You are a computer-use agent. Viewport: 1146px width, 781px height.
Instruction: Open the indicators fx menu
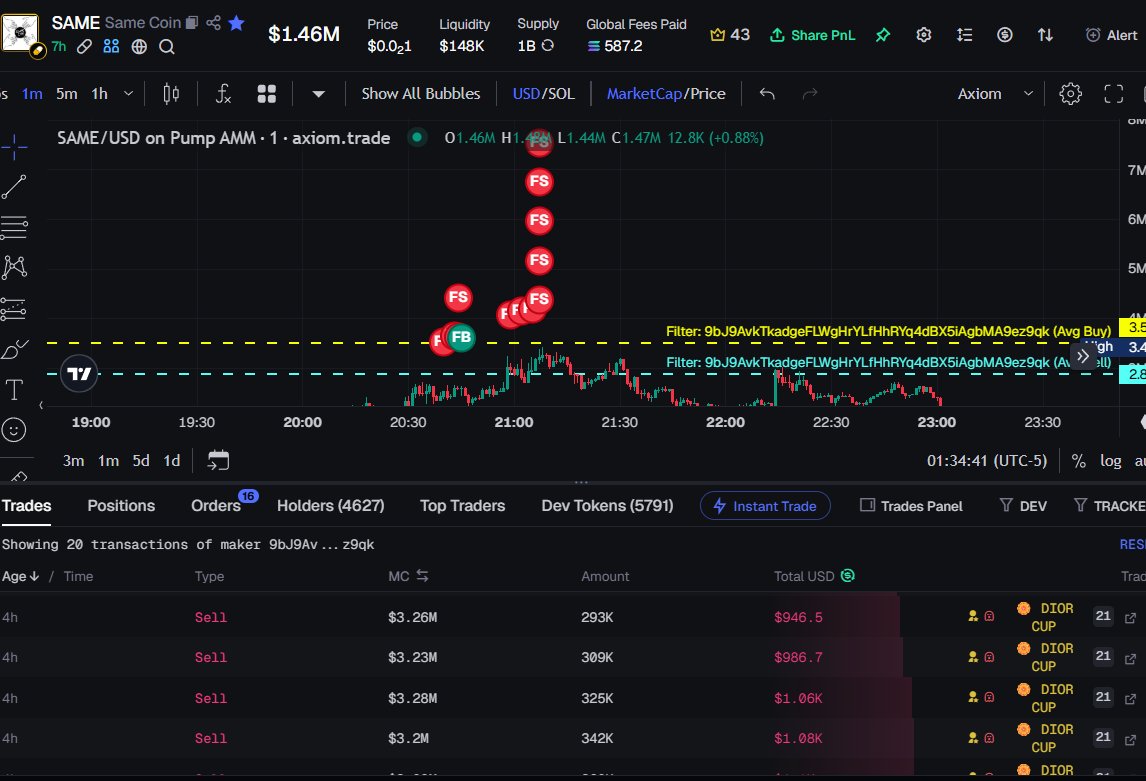pyautogui.click(x=224, y=94)
